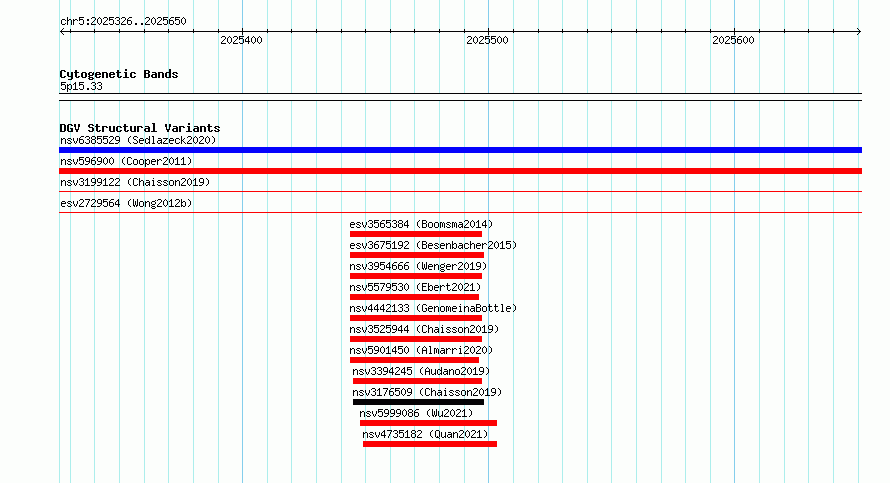The image size is (890, 483).
Task: Open nsv4442133 (GenomeinaBottle) variant
Action: 433,308
